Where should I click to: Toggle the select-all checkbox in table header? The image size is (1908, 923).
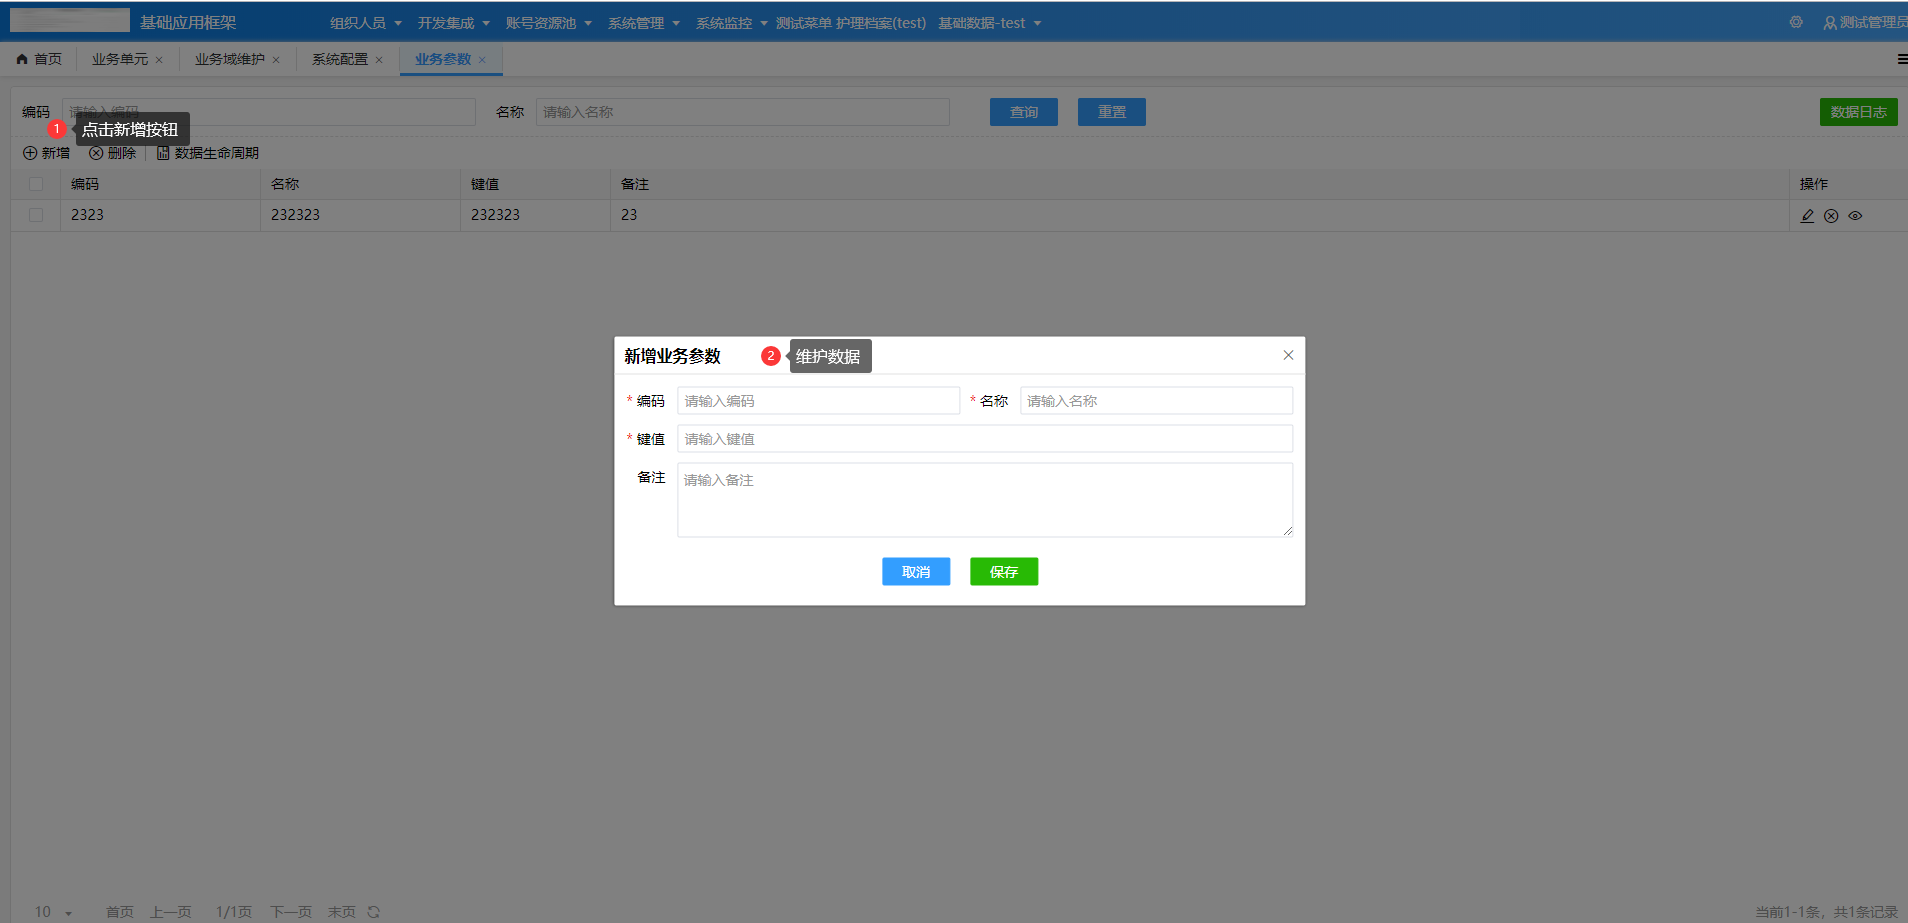tap(36, 184)
